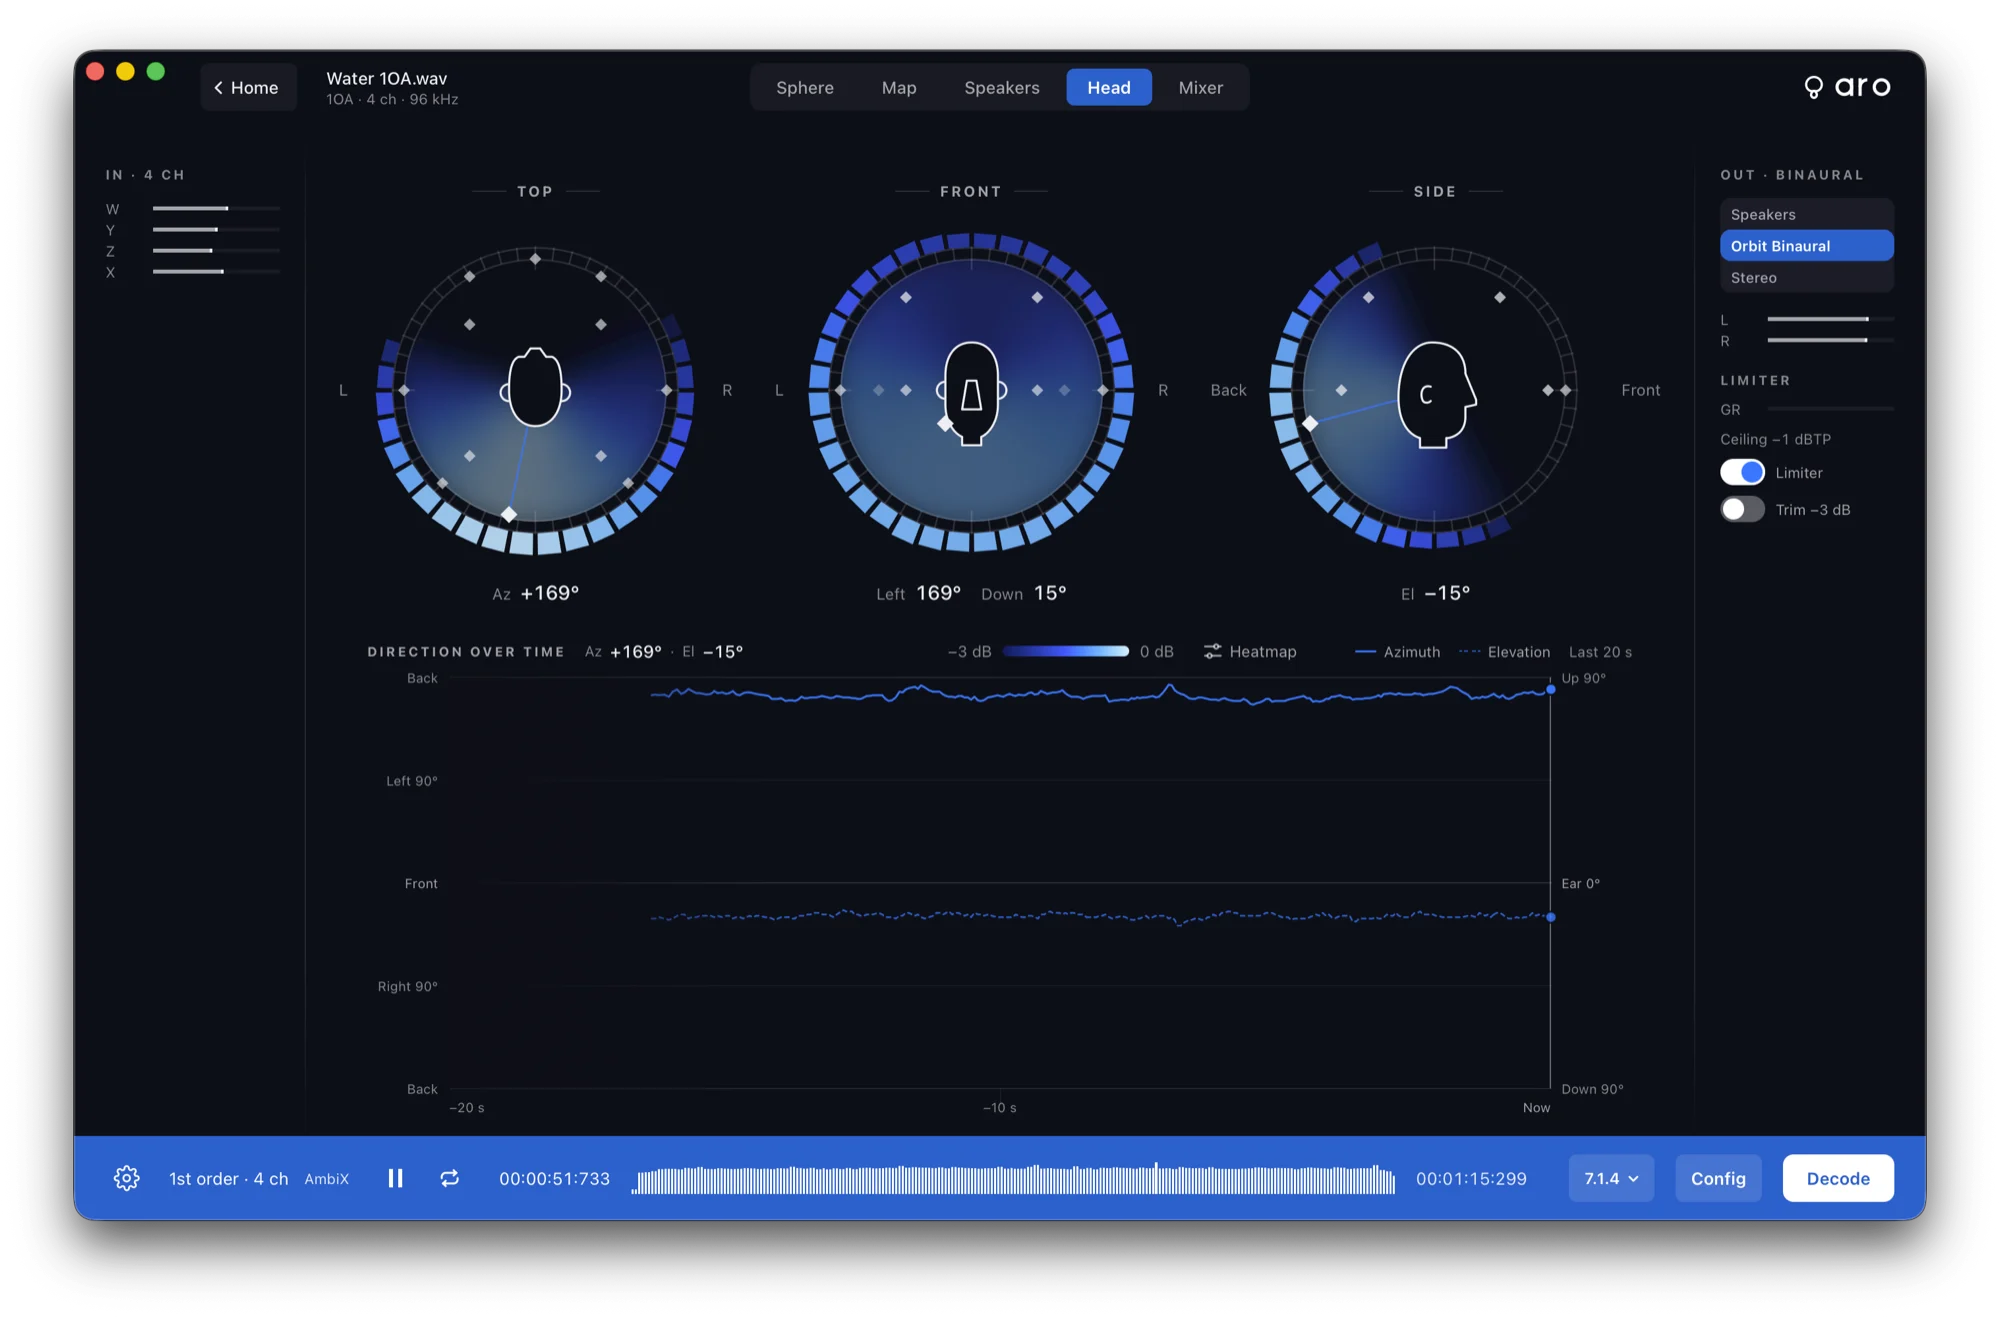The height and width of the screenshot is (1318, 2000).
Task: Toggle the Limiter switch
Action: 1742,472
